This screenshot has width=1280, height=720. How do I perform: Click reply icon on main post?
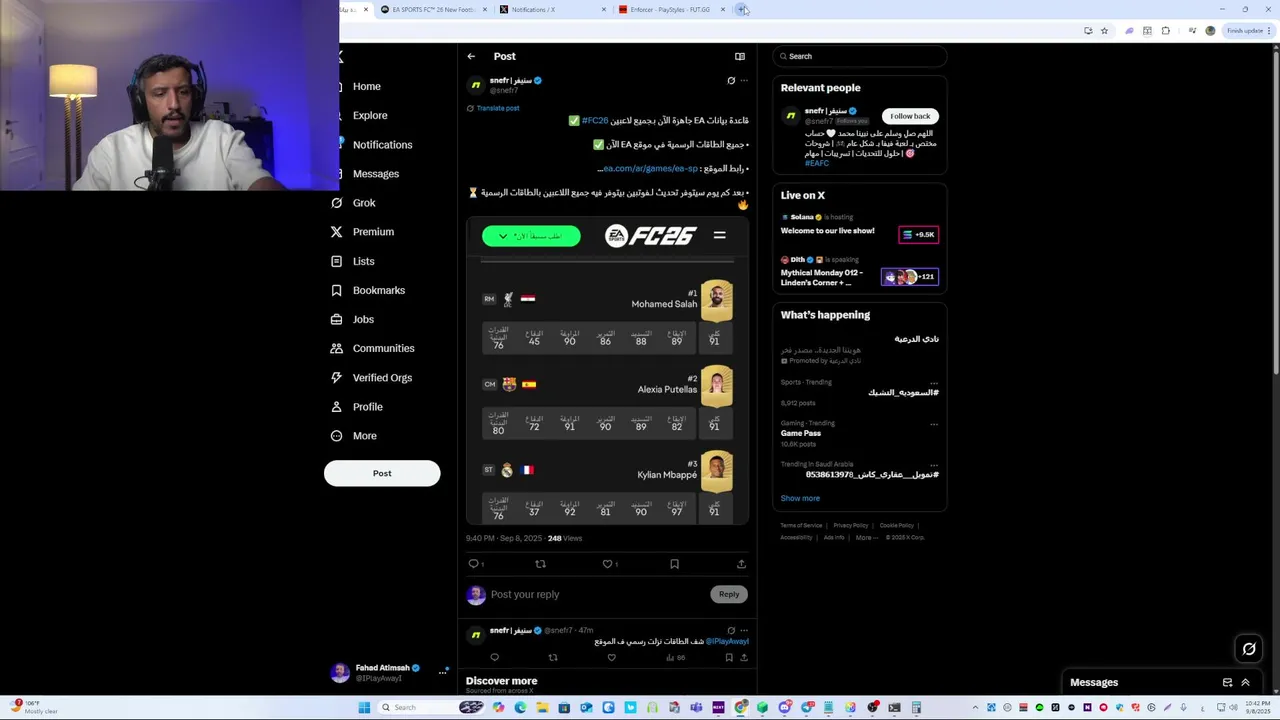click(x=474, y=564)
